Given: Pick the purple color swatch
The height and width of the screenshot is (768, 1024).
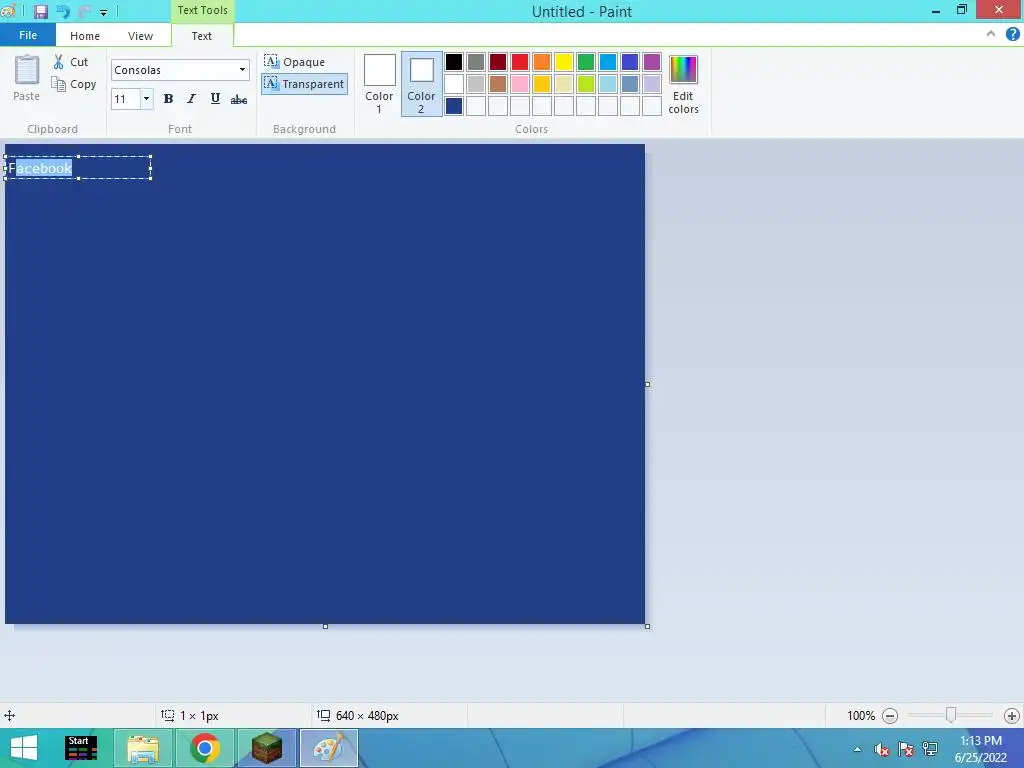Looking at the screenshot, I should tap(652, 62).
